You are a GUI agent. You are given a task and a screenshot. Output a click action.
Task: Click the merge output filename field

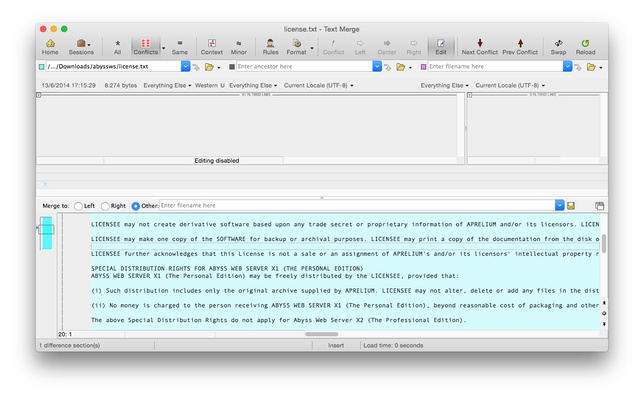[357, 205]
